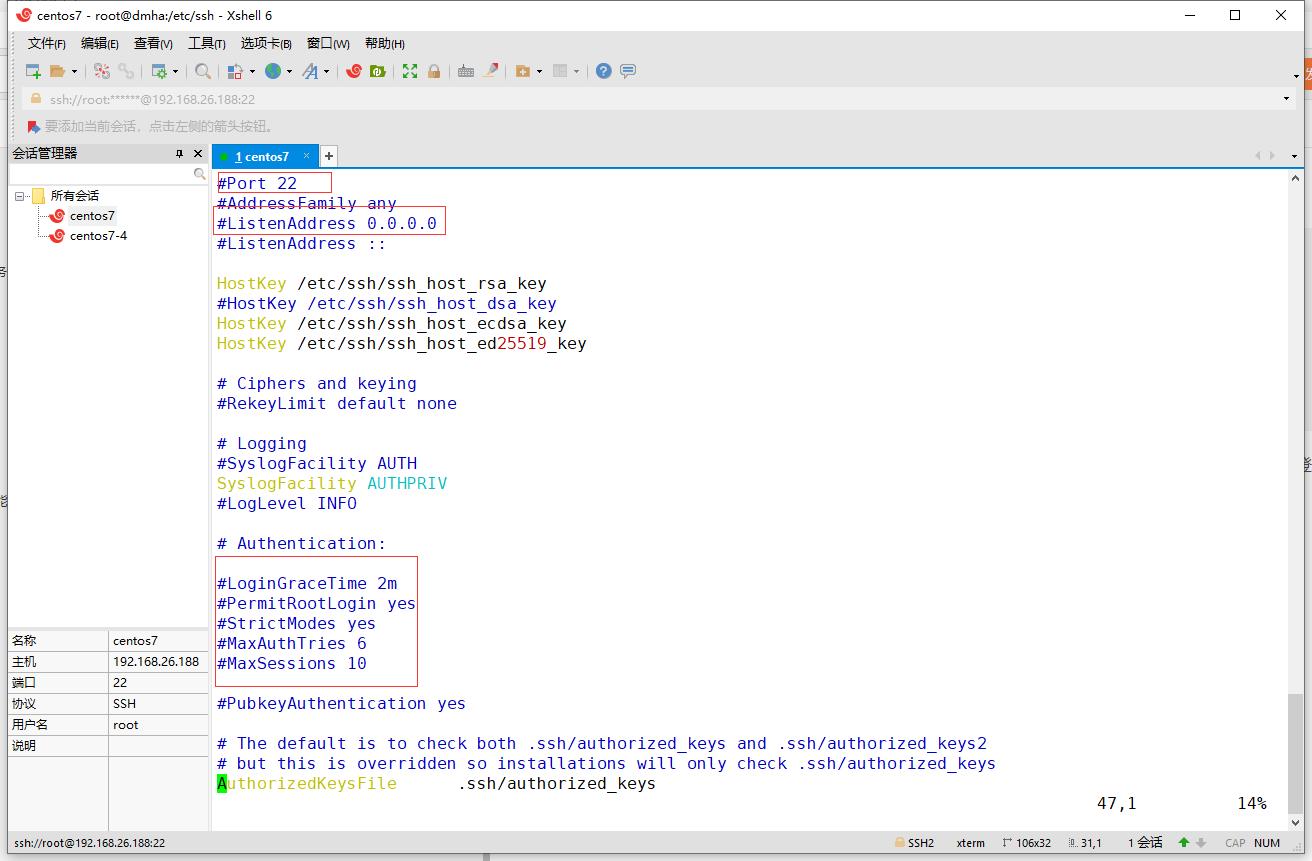The height and width of the screenshot is (861, 1312).
Task: Expand the color scheme dropdown arrow
Action: click(252, 71)
